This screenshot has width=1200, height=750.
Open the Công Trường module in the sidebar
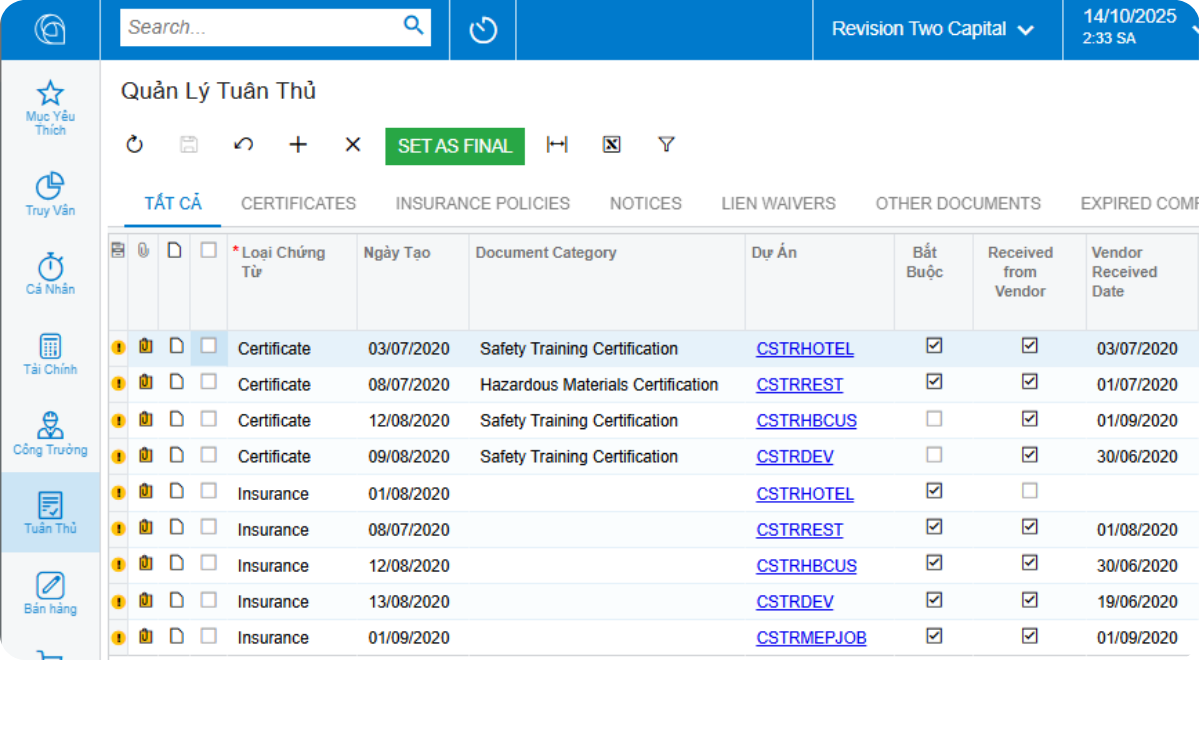point(50,434)
